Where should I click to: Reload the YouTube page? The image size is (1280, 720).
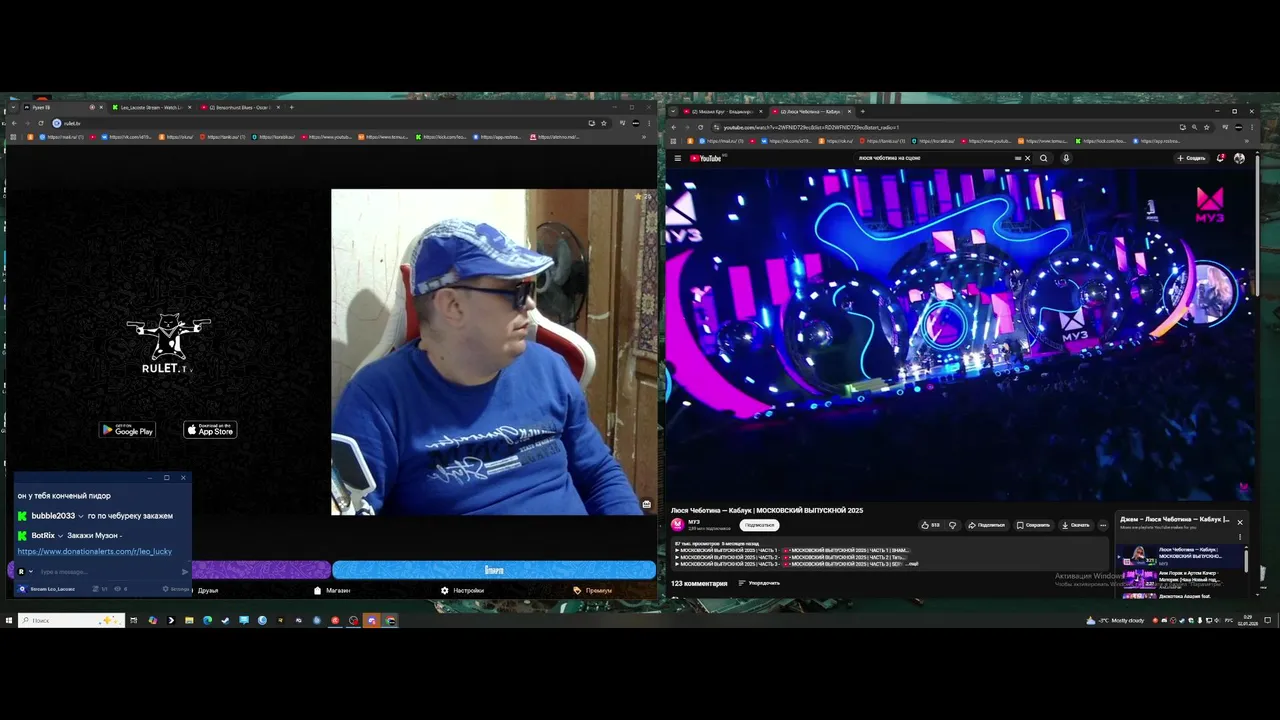700,127
